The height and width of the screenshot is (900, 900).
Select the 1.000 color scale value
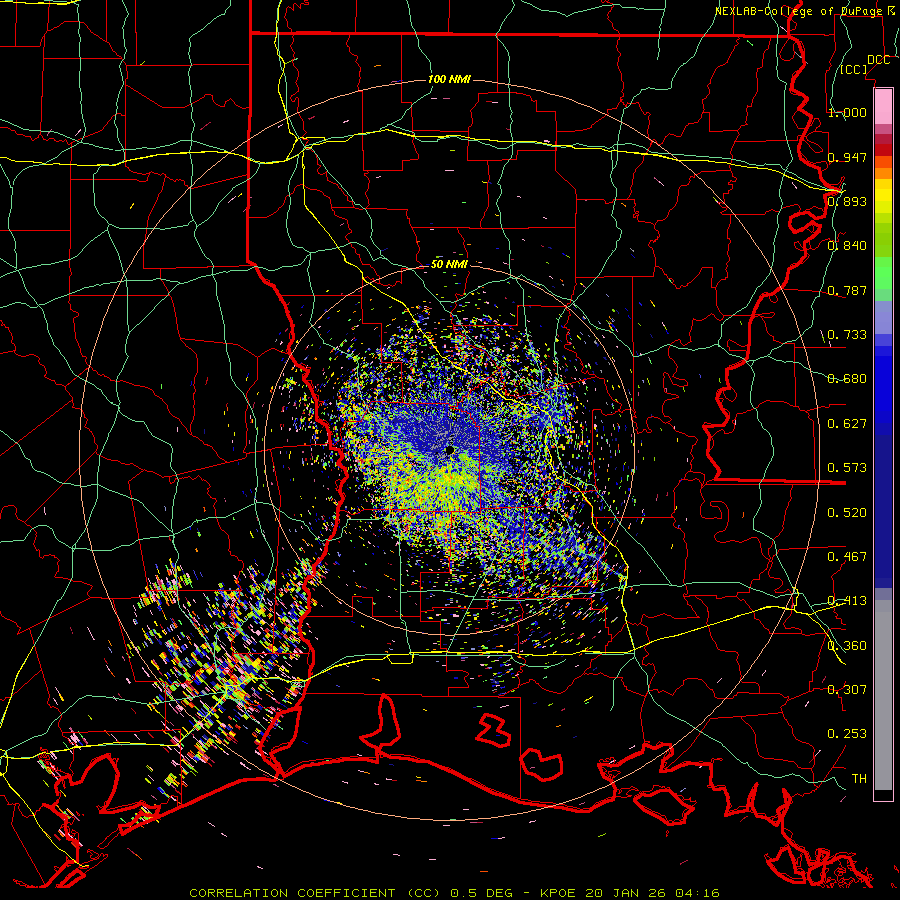847,112
